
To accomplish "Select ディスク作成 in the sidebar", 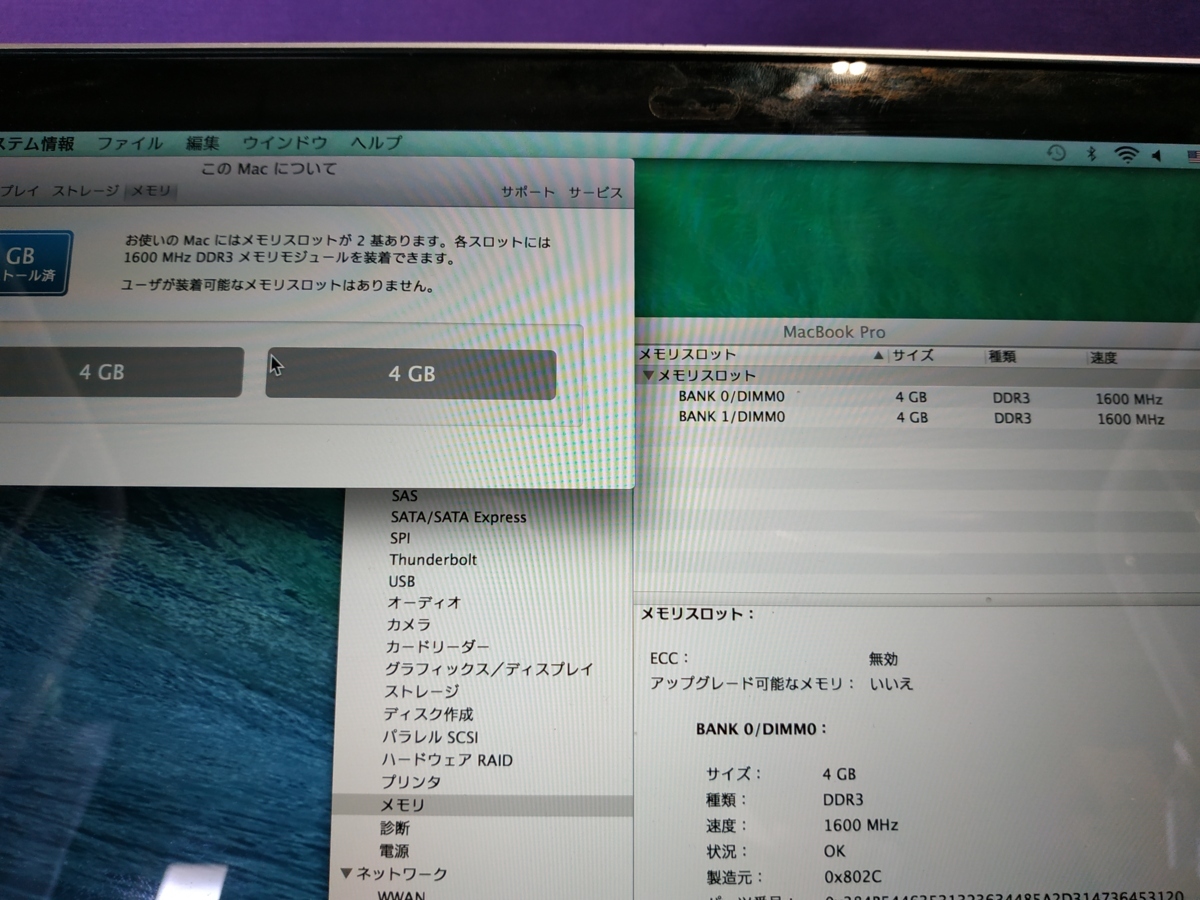I will [429, 714].
